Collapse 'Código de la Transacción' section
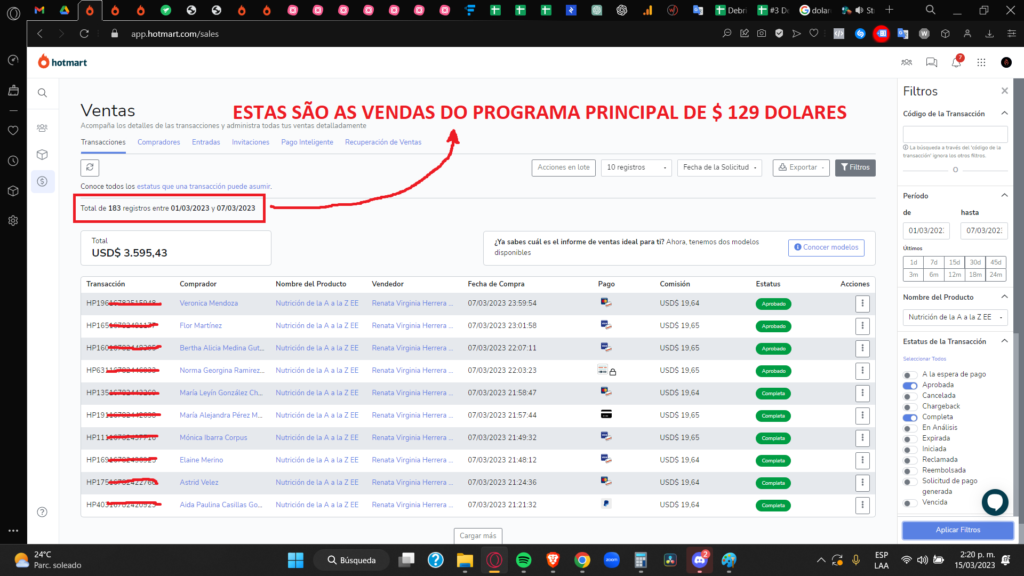1024x576 pixels. click(1004, 114)
